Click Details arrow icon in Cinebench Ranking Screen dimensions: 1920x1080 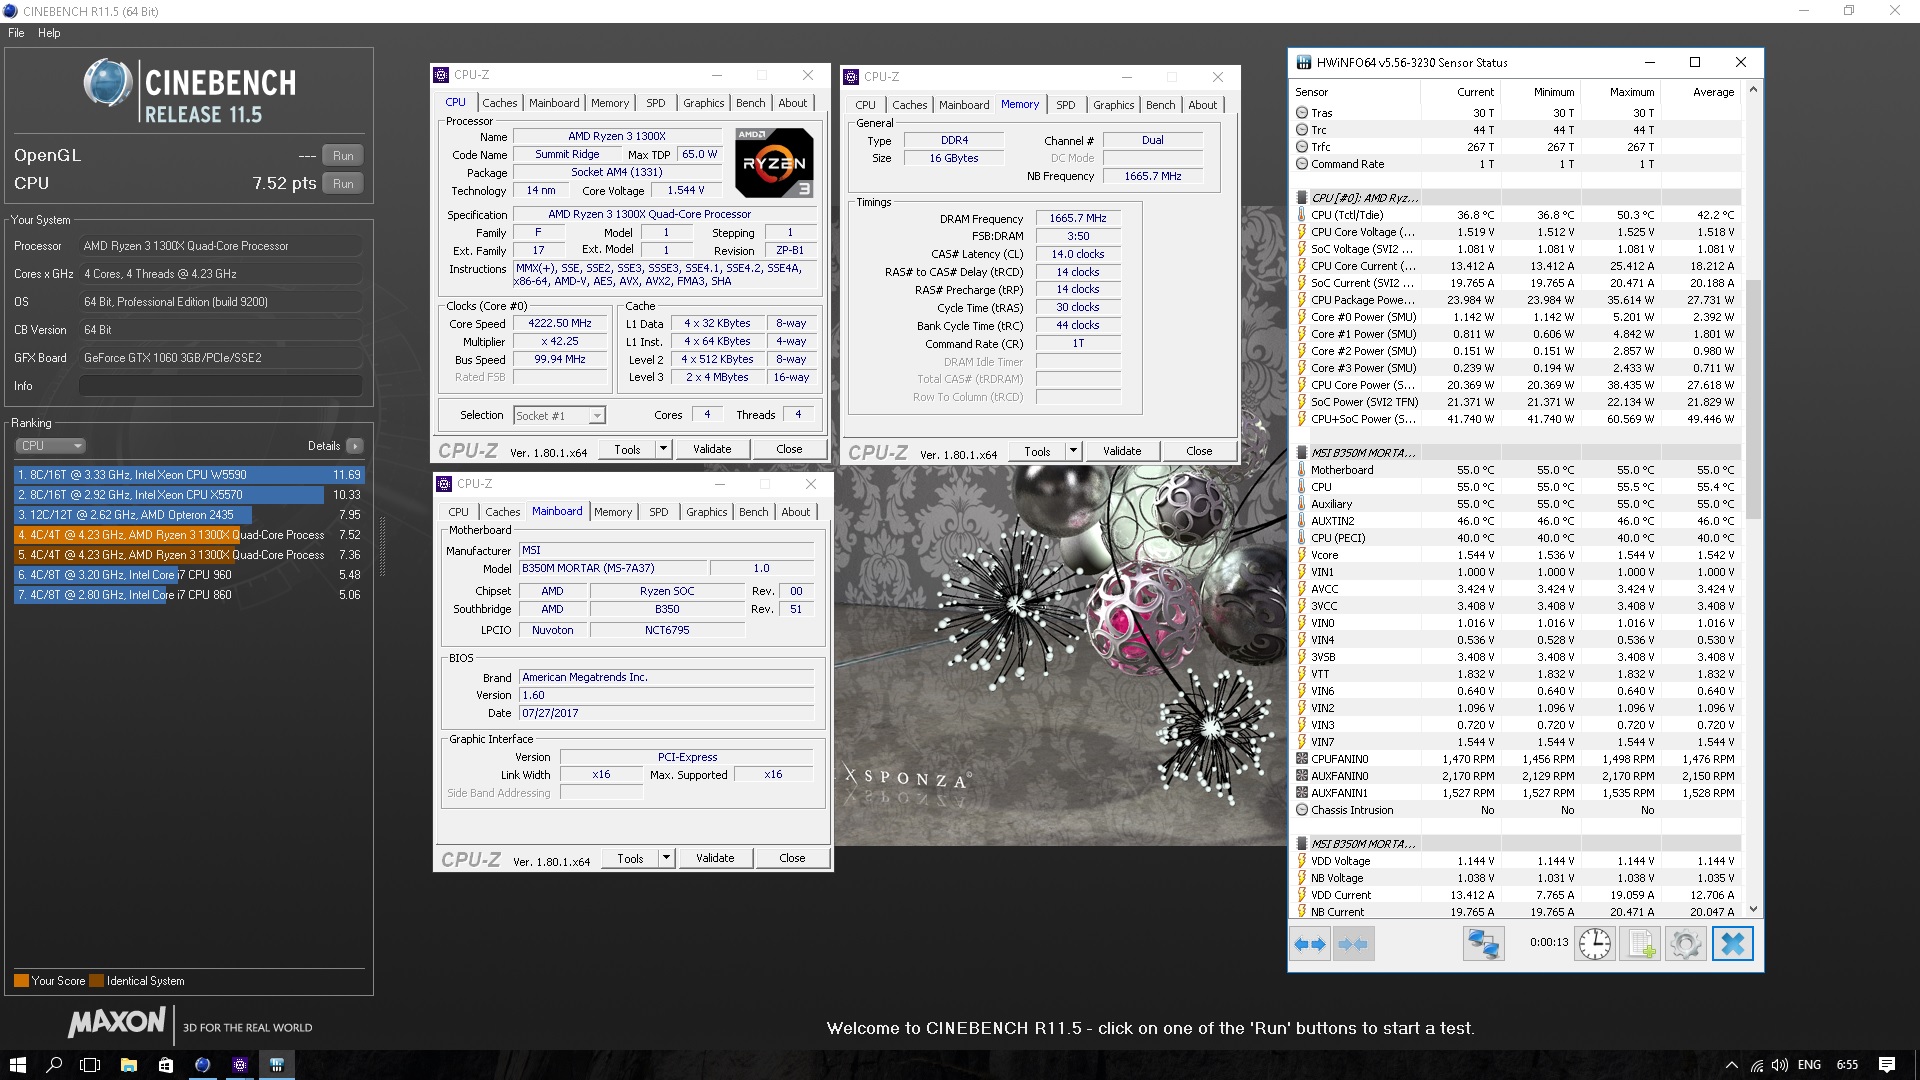click(355, 446)
